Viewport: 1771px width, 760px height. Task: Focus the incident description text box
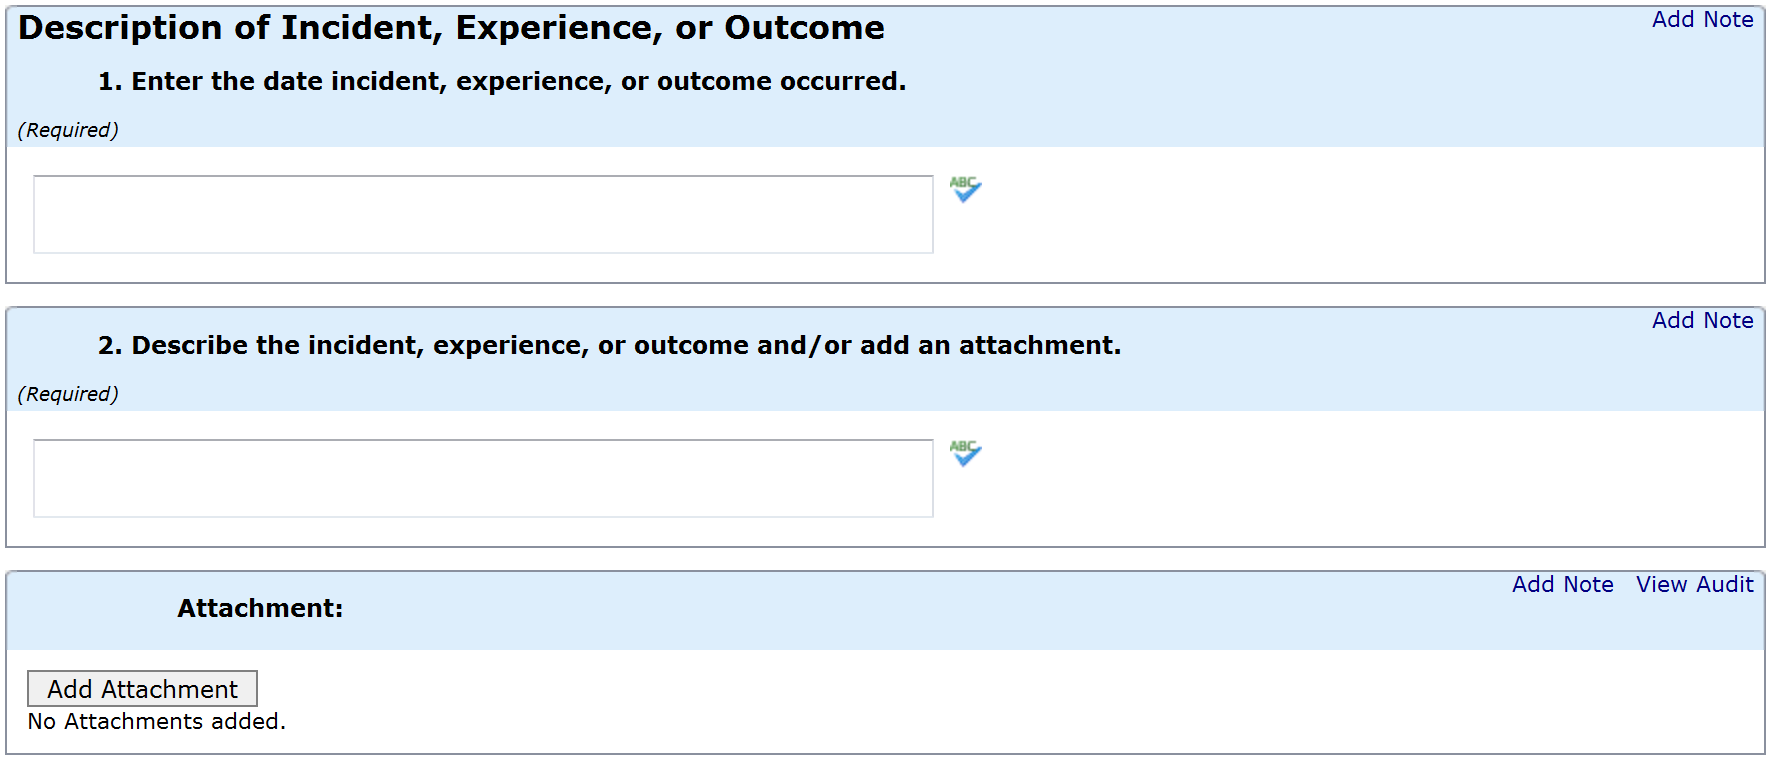(x=483, y=478)
